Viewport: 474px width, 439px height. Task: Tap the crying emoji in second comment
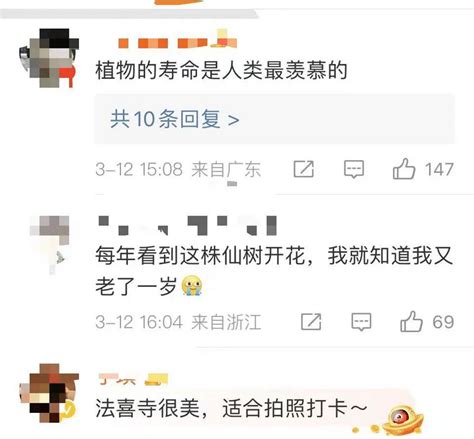[x=192, y=286]
